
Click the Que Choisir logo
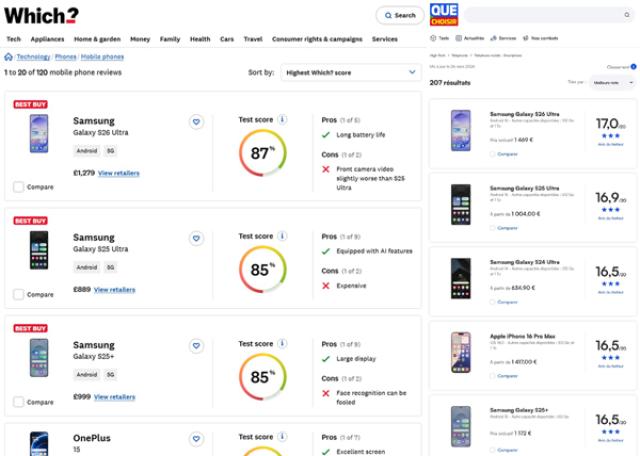point(444,14)
